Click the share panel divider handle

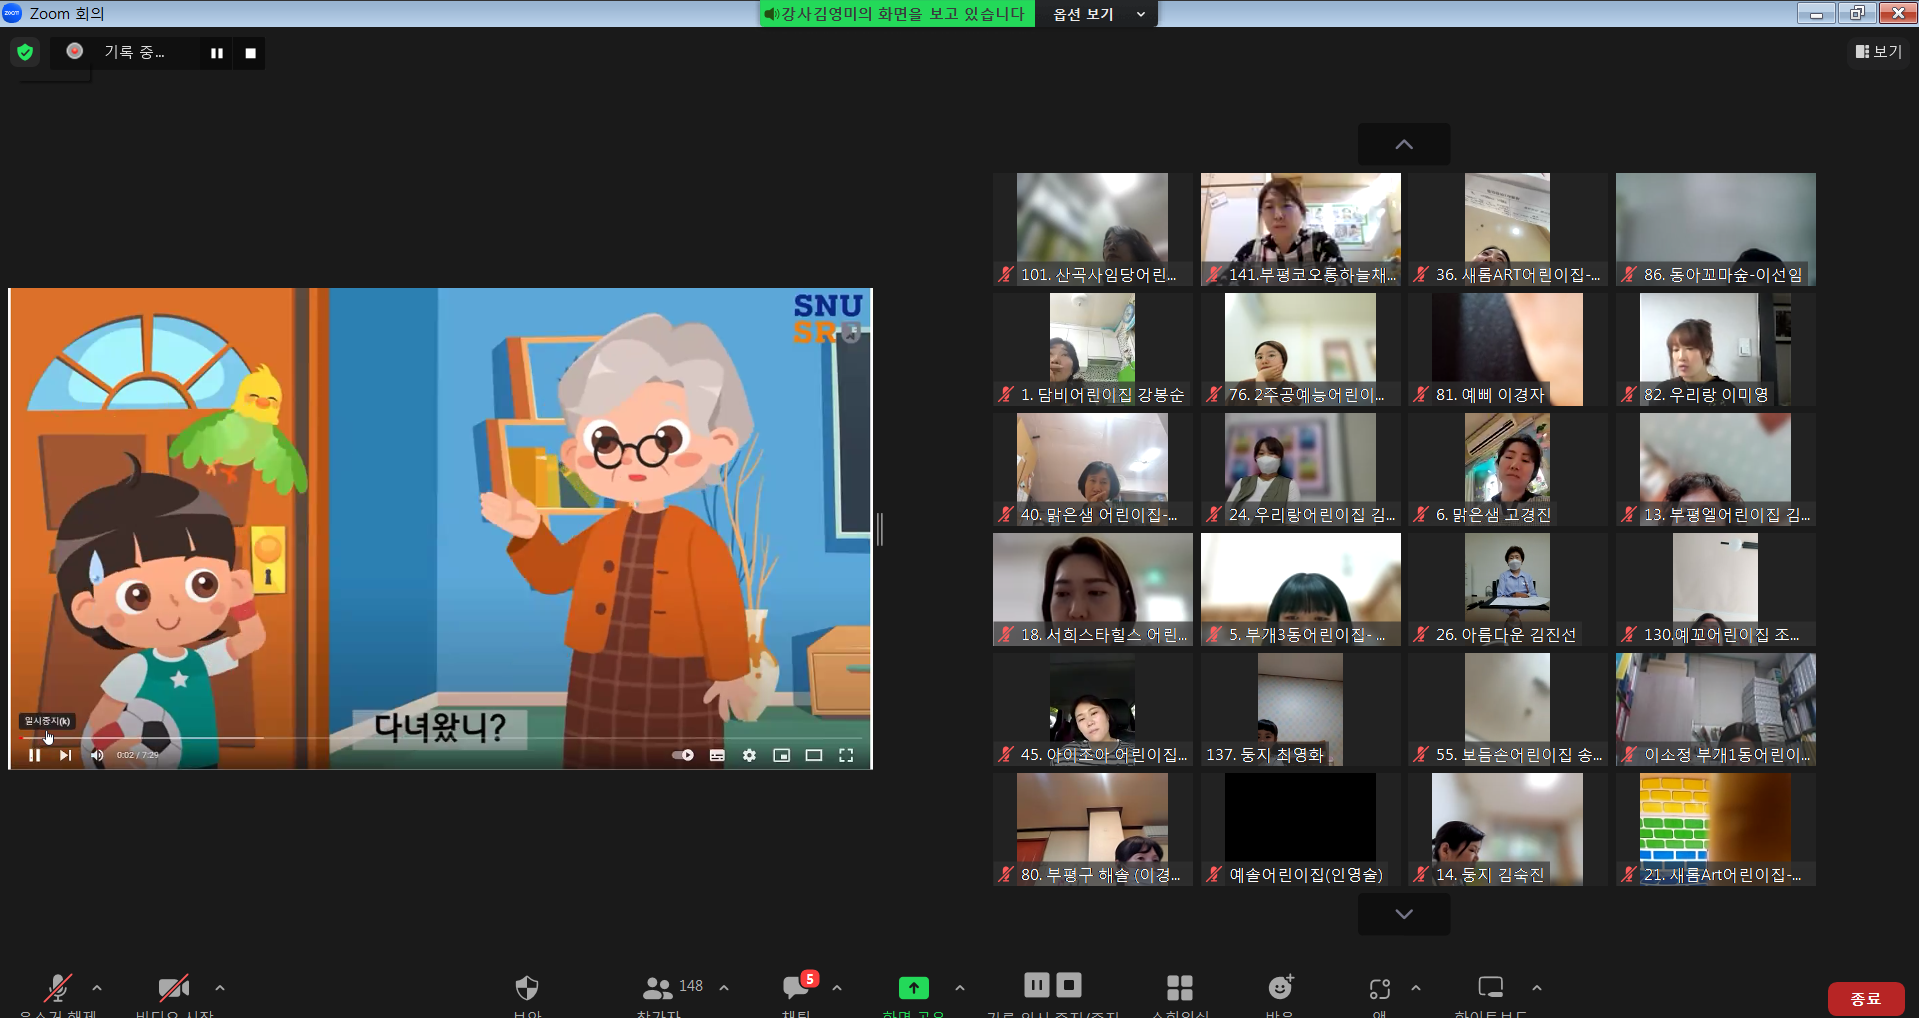click(x=880, y=529)
